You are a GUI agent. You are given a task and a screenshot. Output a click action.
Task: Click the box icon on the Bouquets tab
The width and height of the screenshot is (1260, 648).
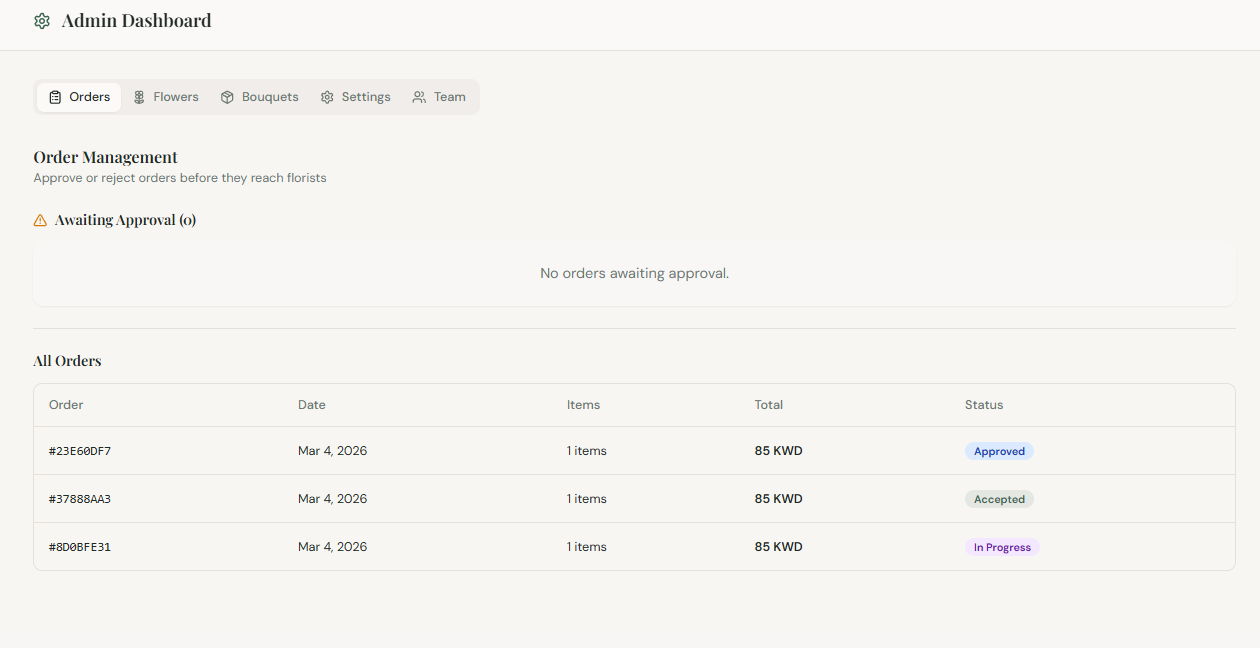click(227, 97)
